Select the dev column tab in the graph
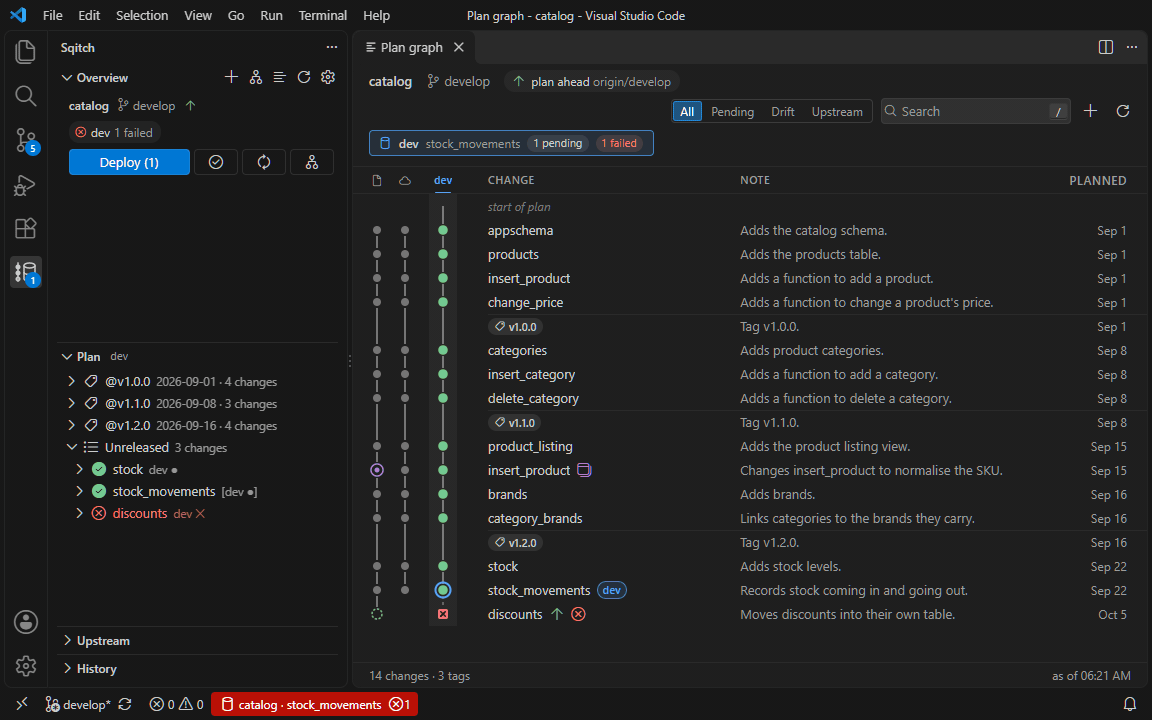Viewport: 1152px width, 720px height. tap(443, 181)
